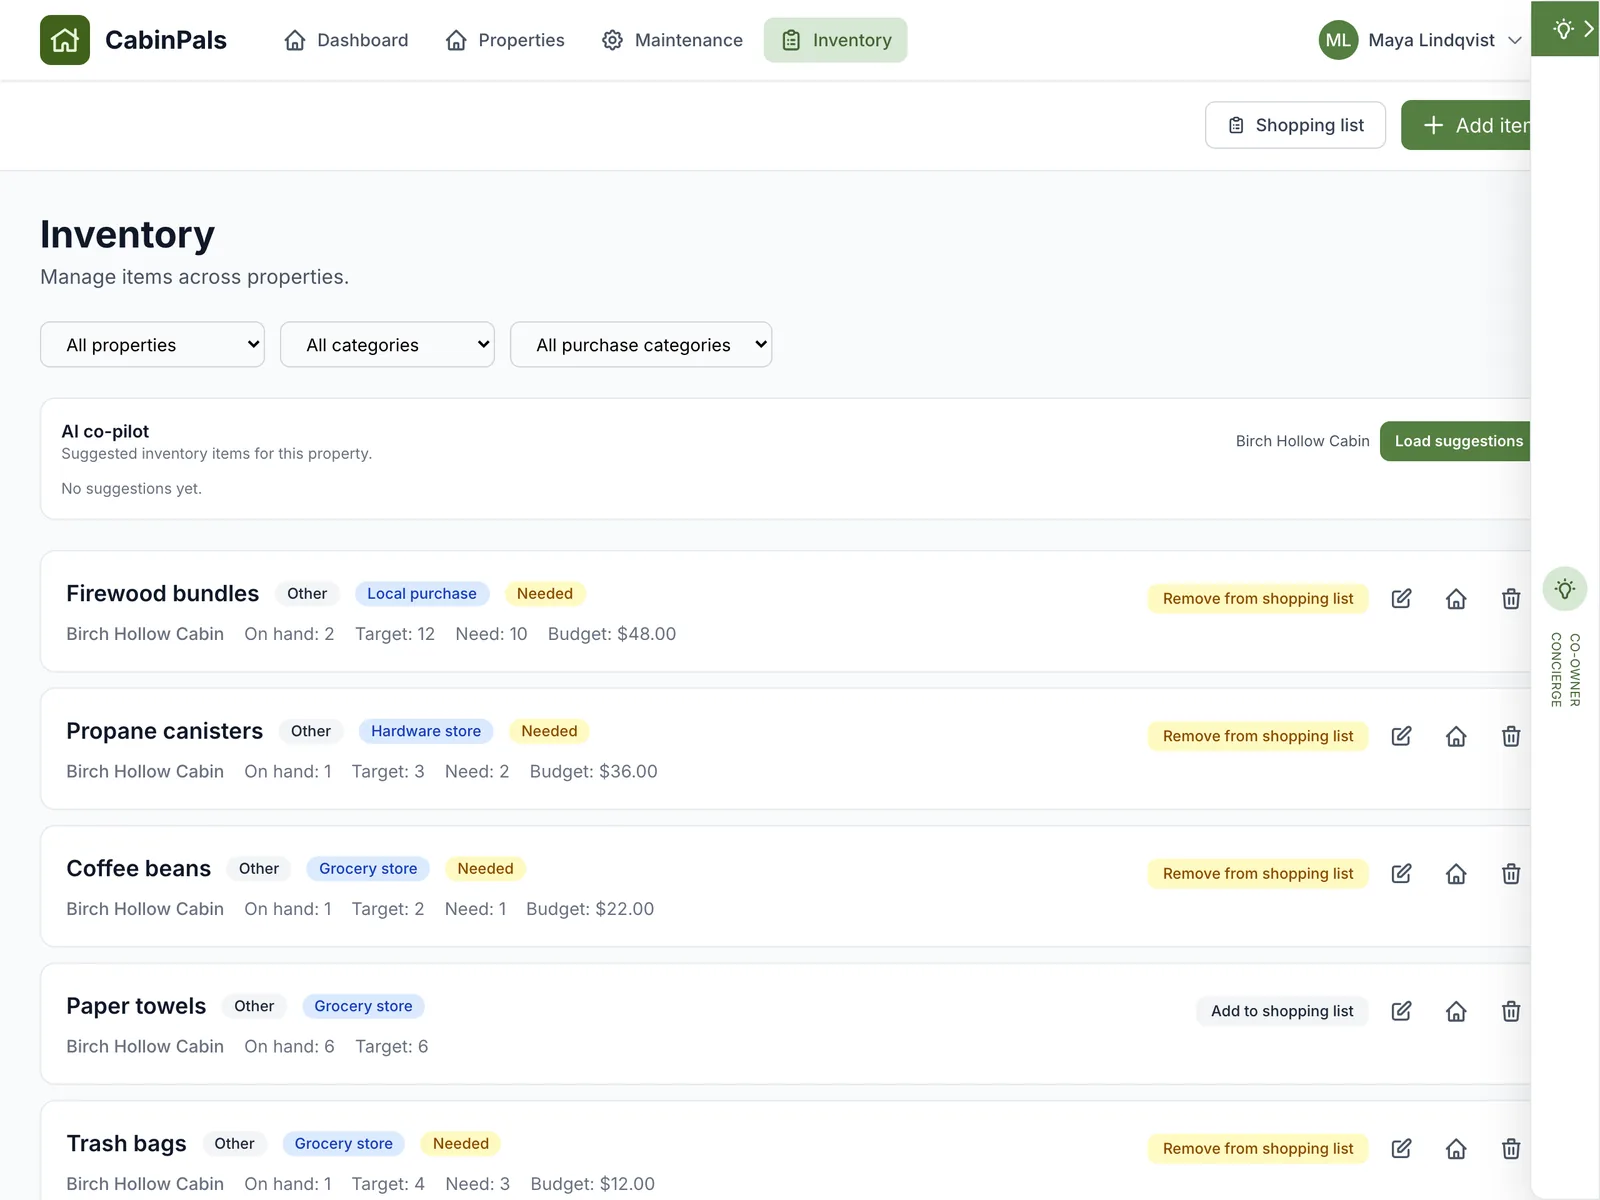Open the Shopping list
The width and height of the screenshot is (1600, 1200).
click(x=1295, y=125)
